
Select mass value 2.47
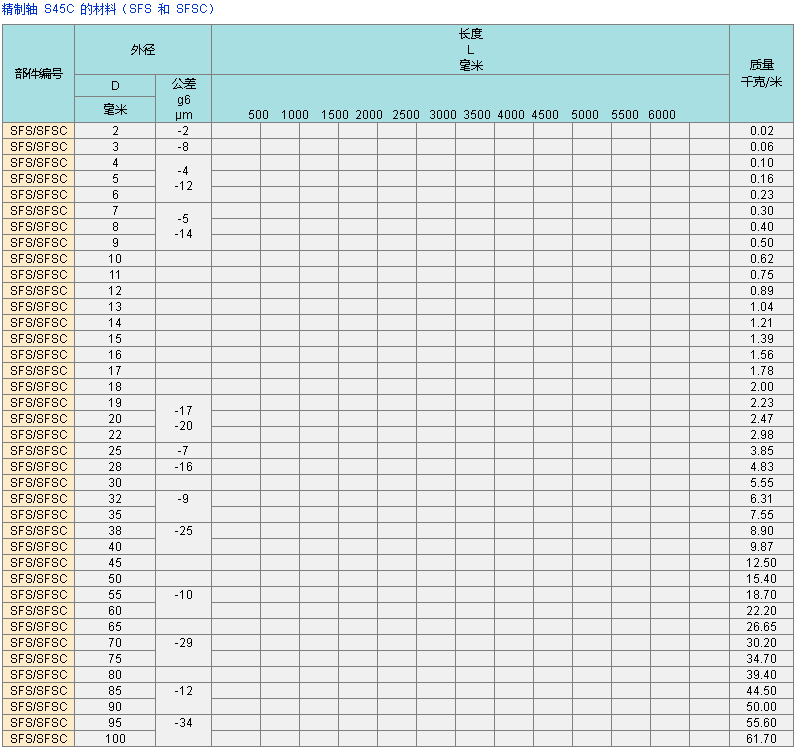(762, 418)
